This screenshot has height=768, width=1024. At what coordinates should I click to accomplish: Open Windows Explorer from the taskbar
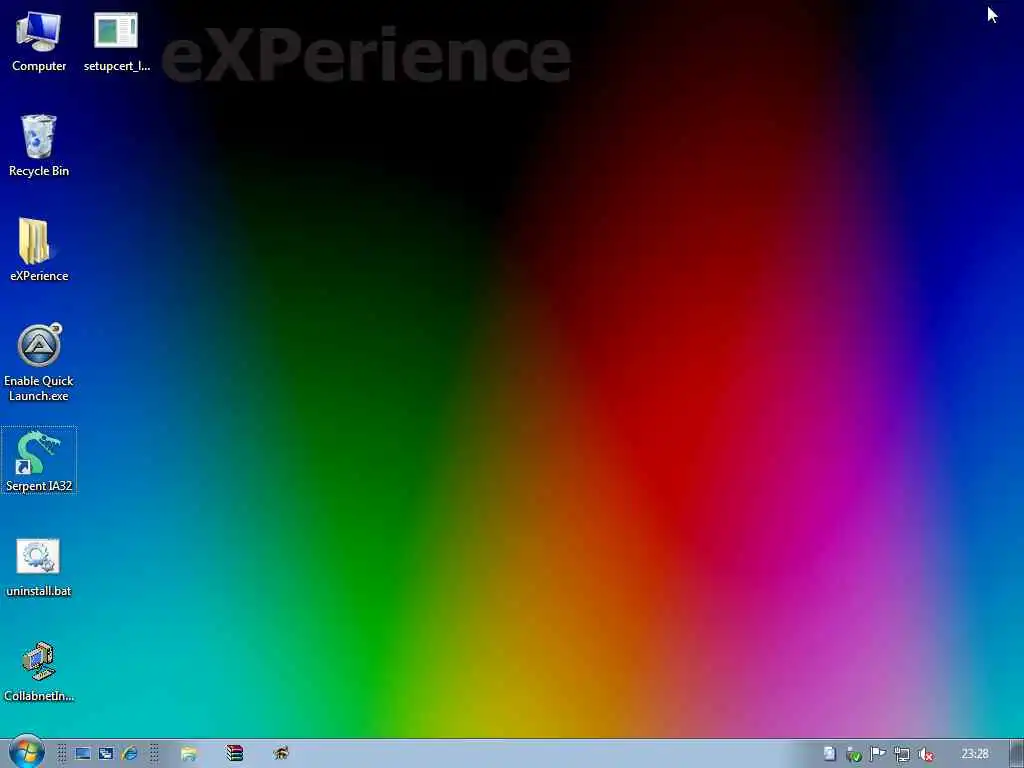[x=189, y=754]
